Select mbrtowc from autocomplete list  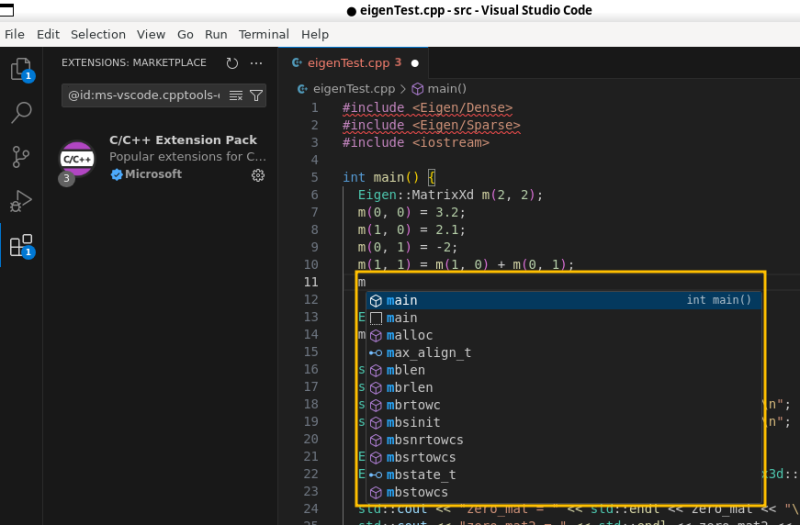(564, 405)
